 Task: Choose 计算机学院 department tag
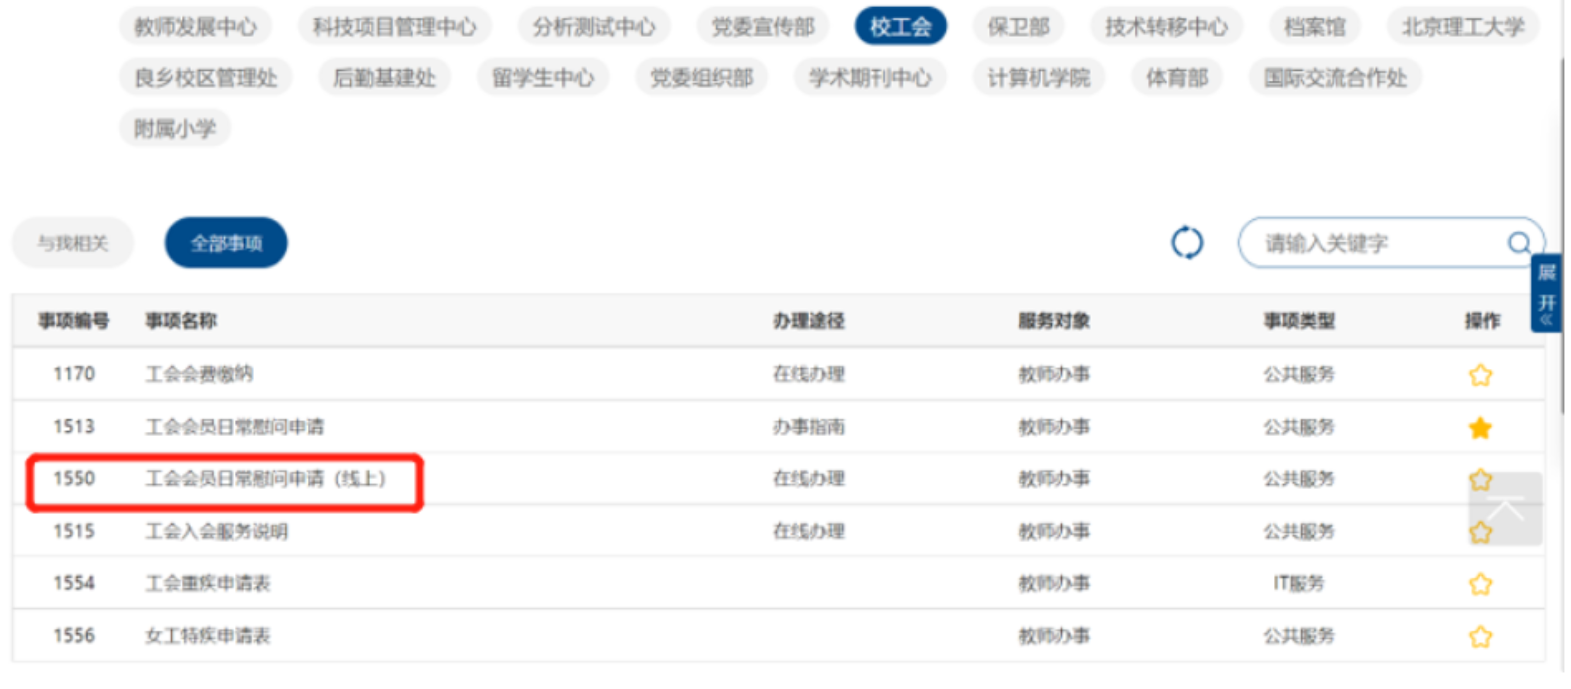click(x=1038, y=78)
